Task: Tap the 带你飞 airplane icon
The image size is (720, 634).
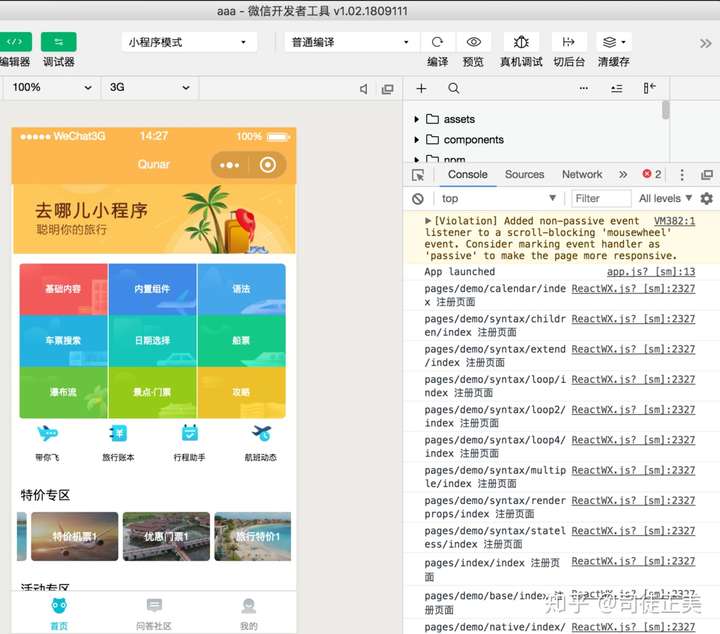Action: (47, 433)
